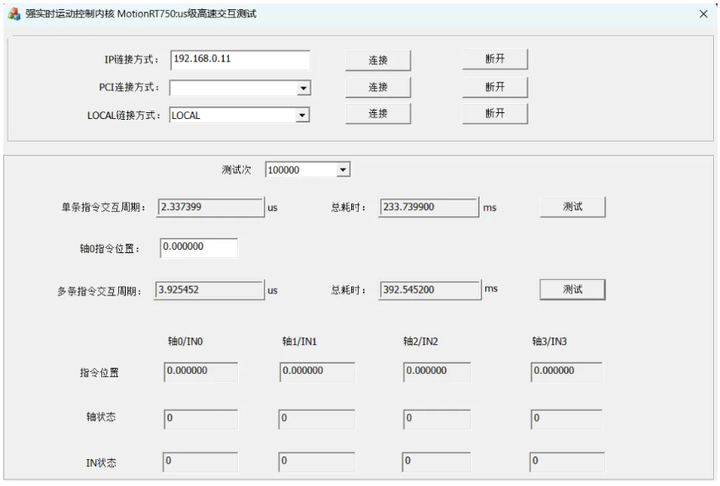Click command position field under 轴1/IN1
This screenshot has height=486, width=720.
tap(317, 372)
